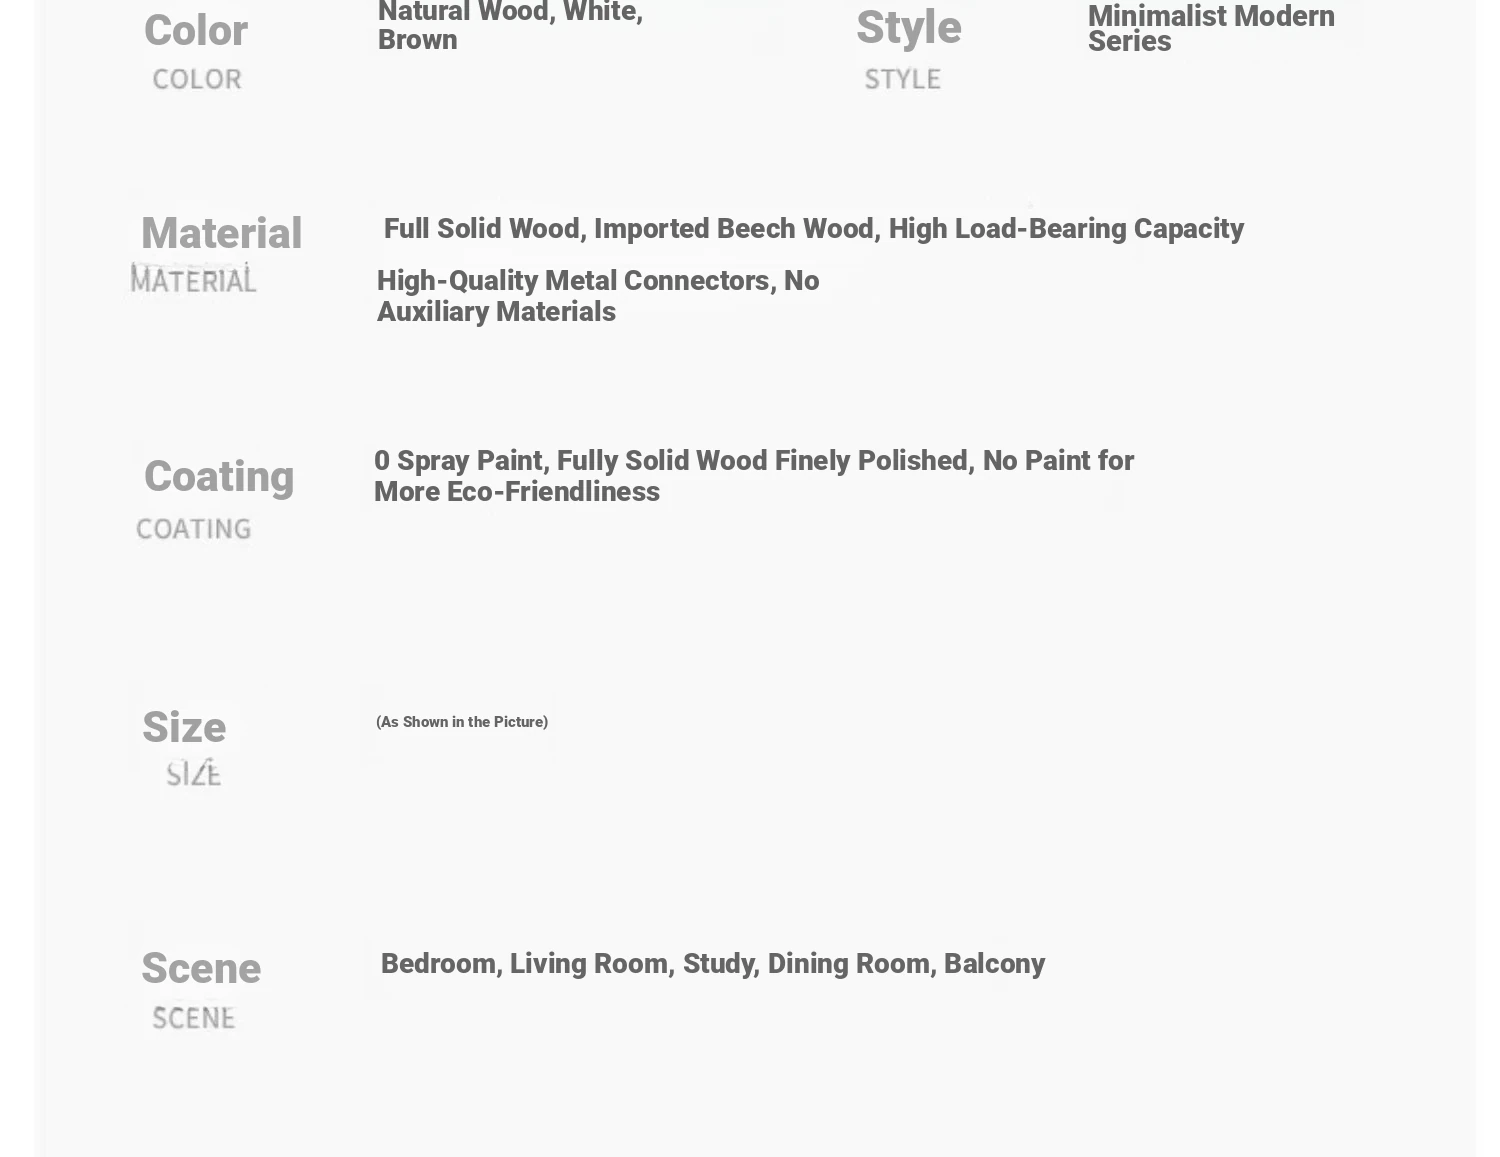Select the Natural Wood, White, Brown text
The width and height of the screenshot is (1500, 1157).
510,26
